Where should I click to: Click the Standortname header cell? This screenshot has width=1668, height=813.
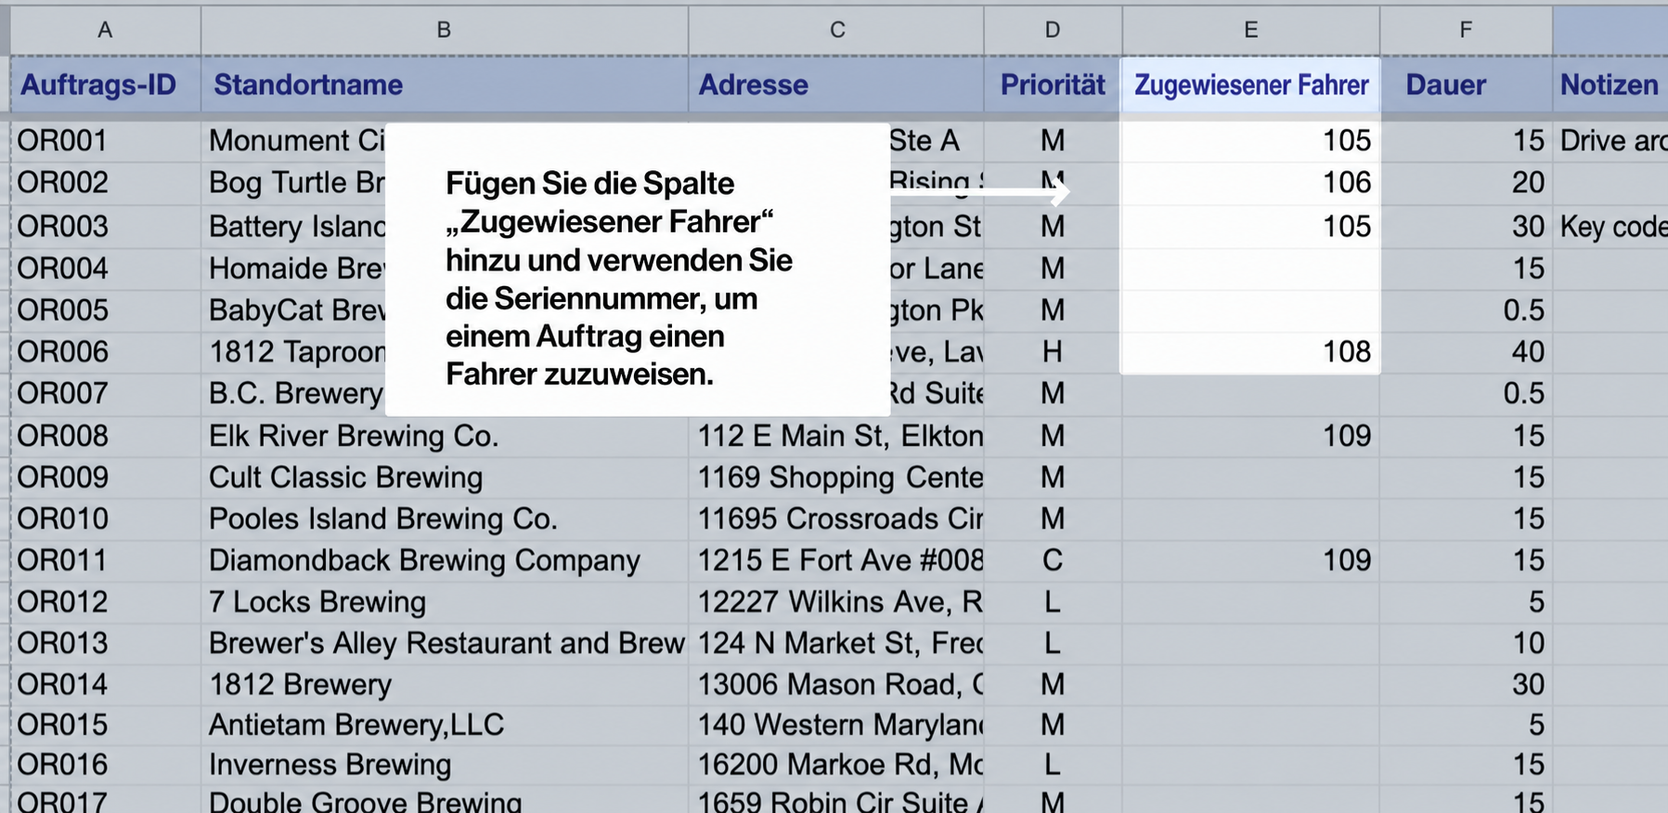tap(444, 85)
